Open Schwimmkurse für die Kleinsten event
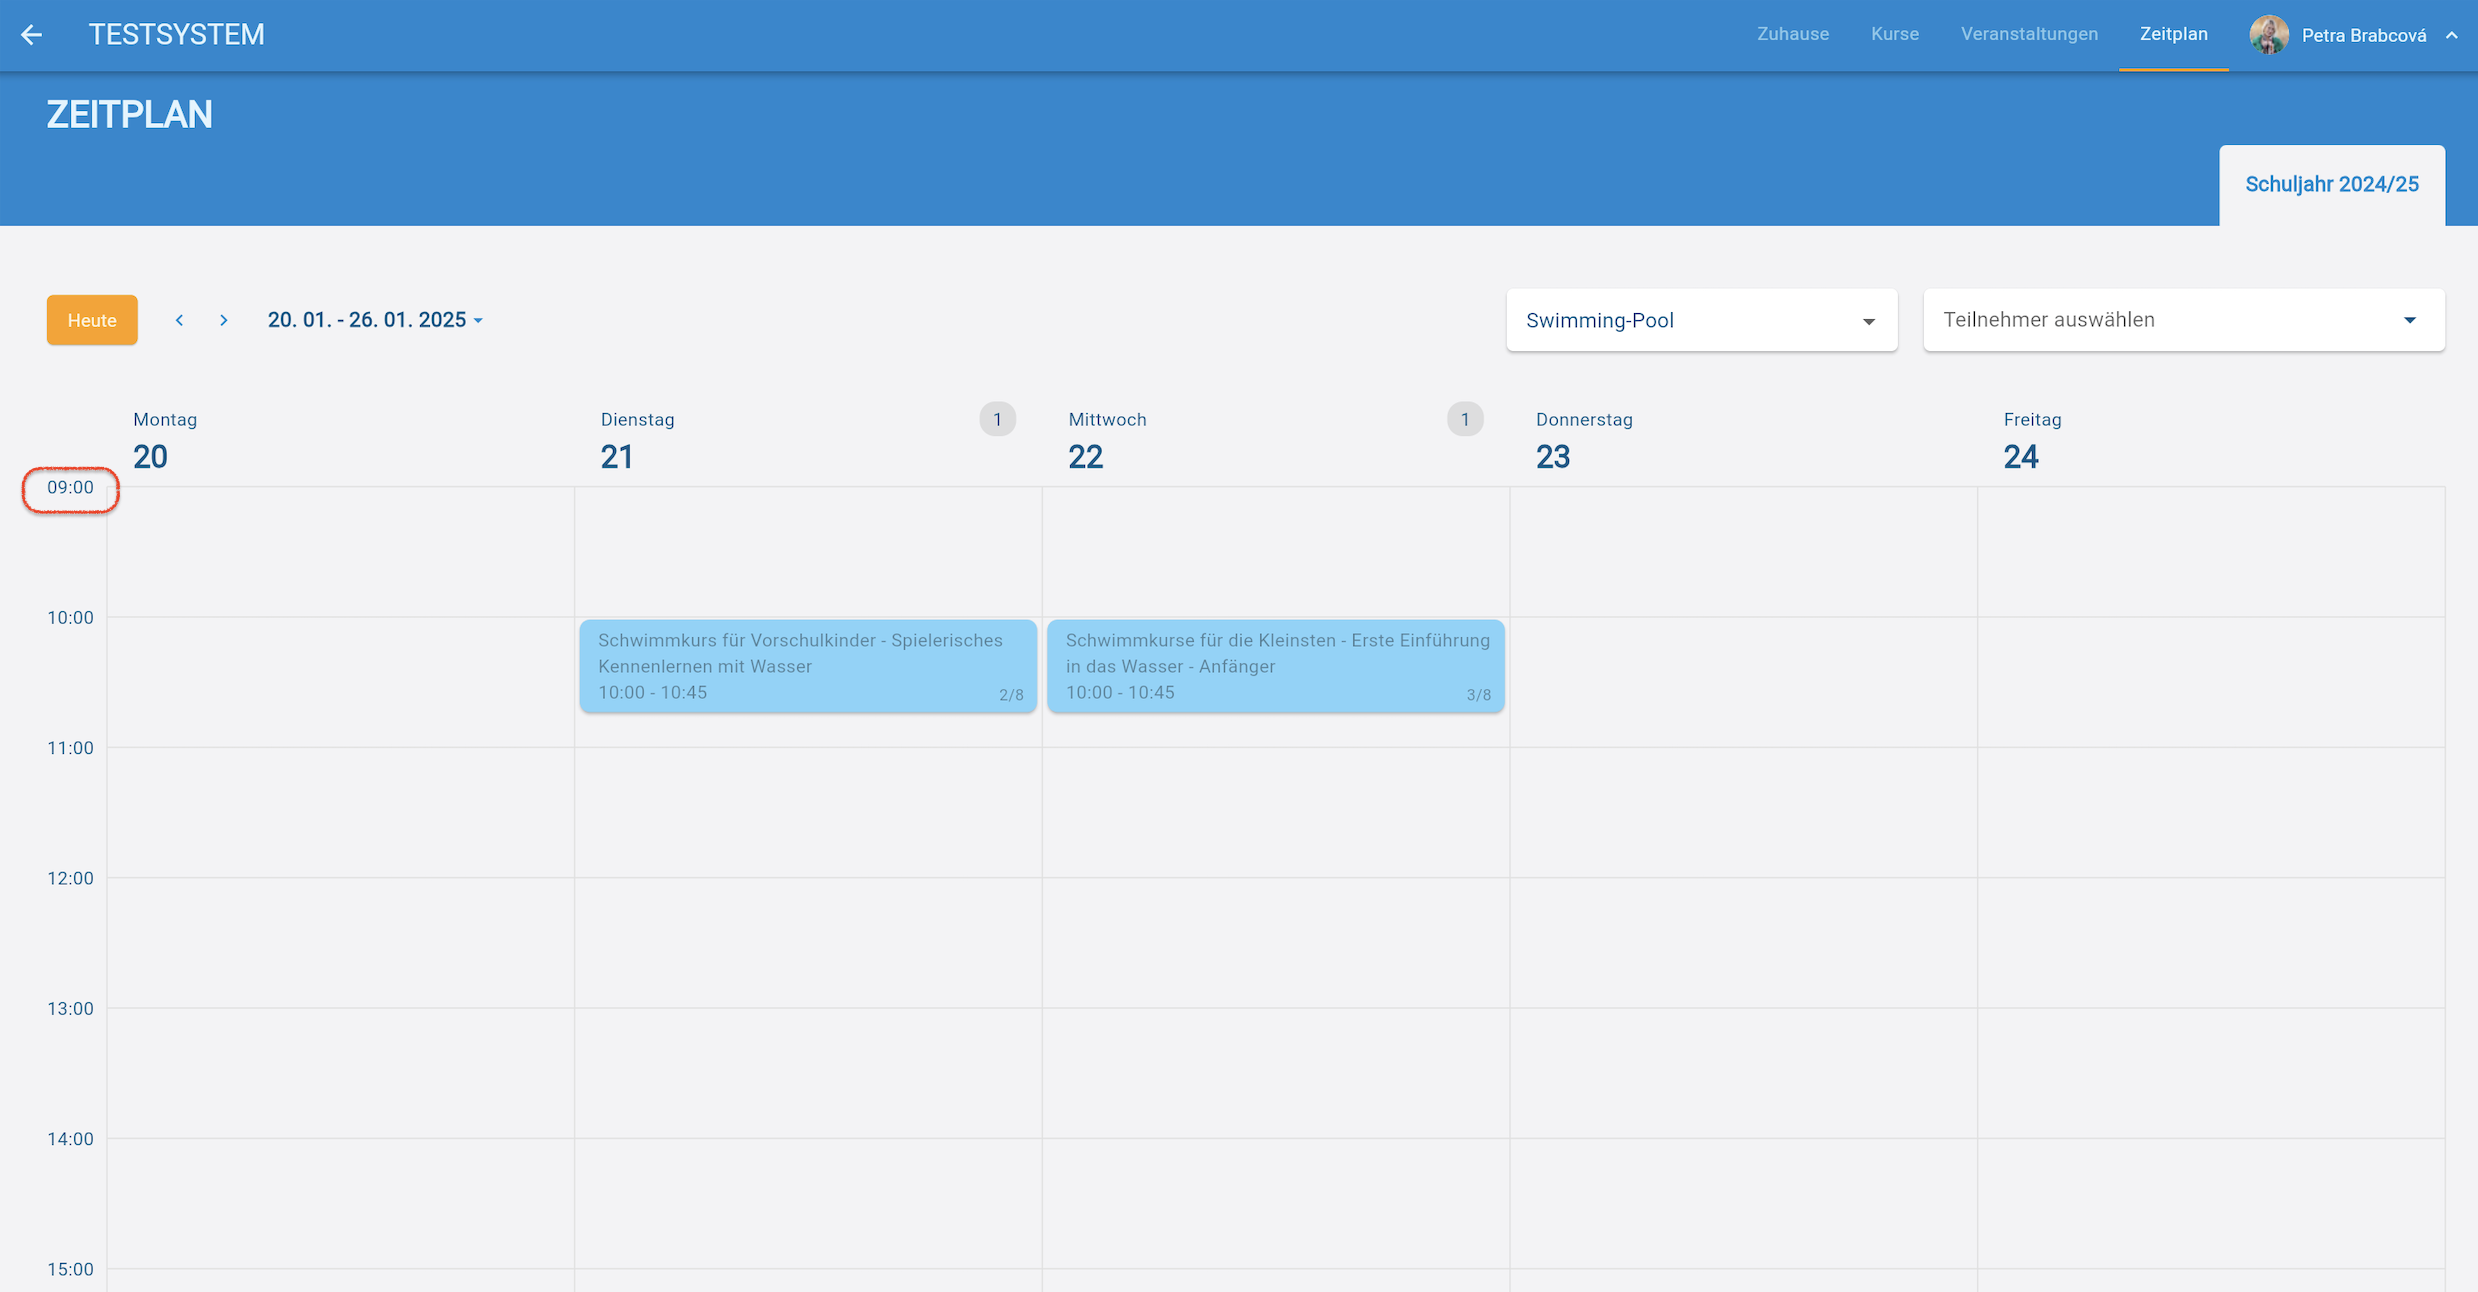Image resolution: width=2478 pixels, height=1292 pixels. click(x=1275, y=665)
